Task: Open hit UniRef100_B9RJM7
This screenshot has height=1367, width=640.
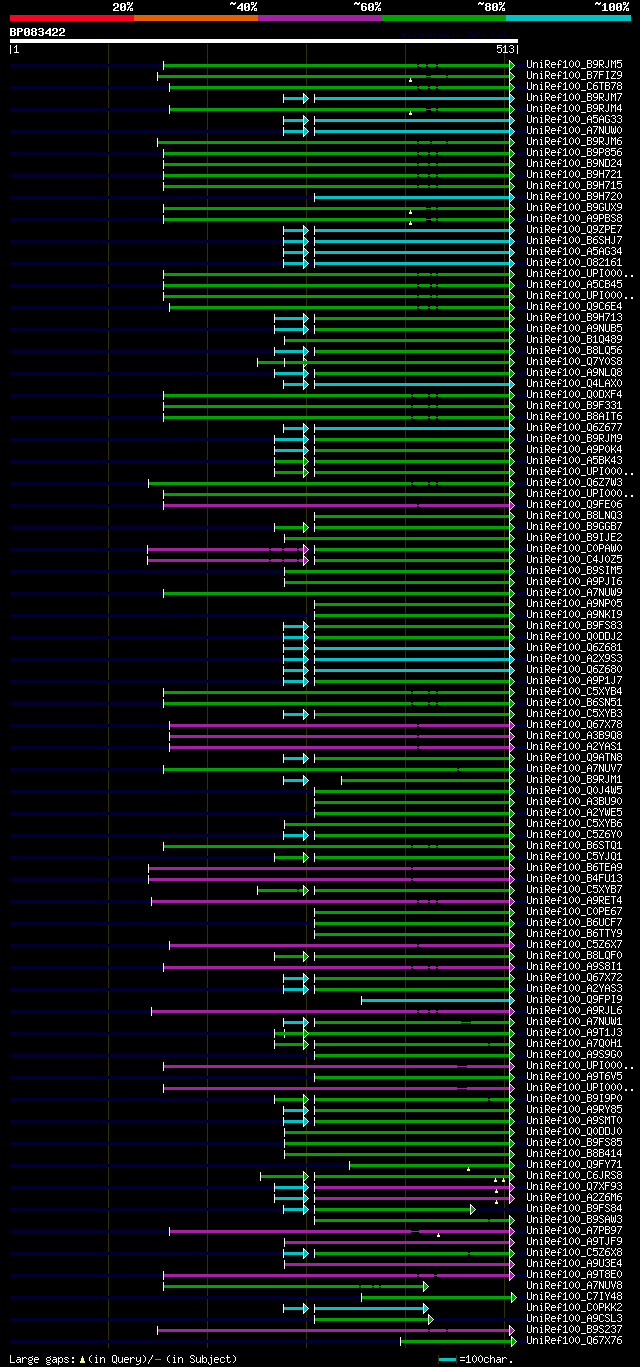Action: [x=575, y=97]
